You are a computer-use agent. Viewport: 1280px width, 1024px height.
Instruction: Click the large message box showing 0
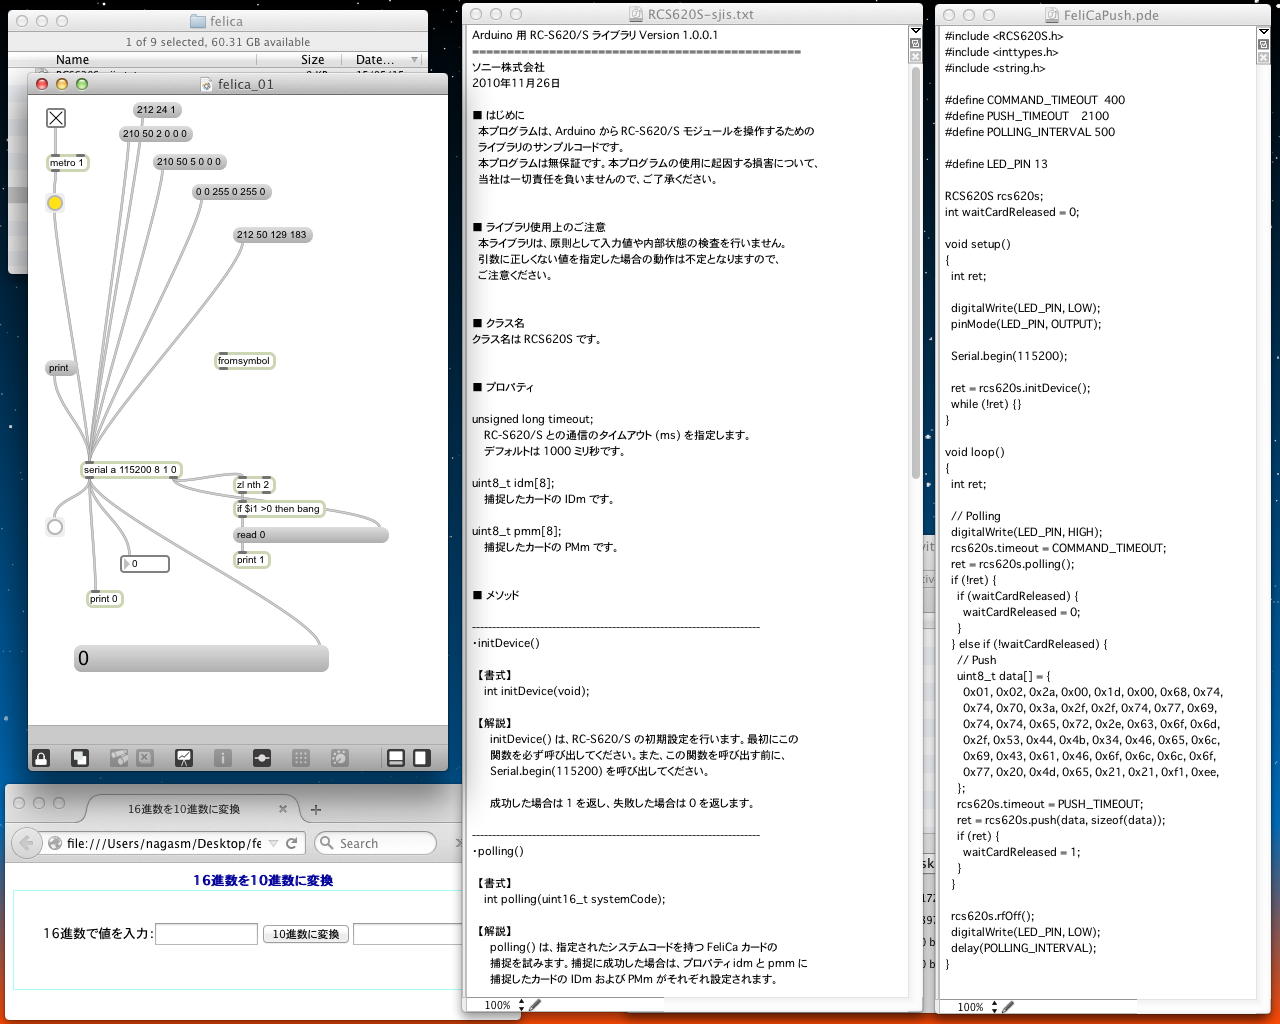tap(201, 658)
